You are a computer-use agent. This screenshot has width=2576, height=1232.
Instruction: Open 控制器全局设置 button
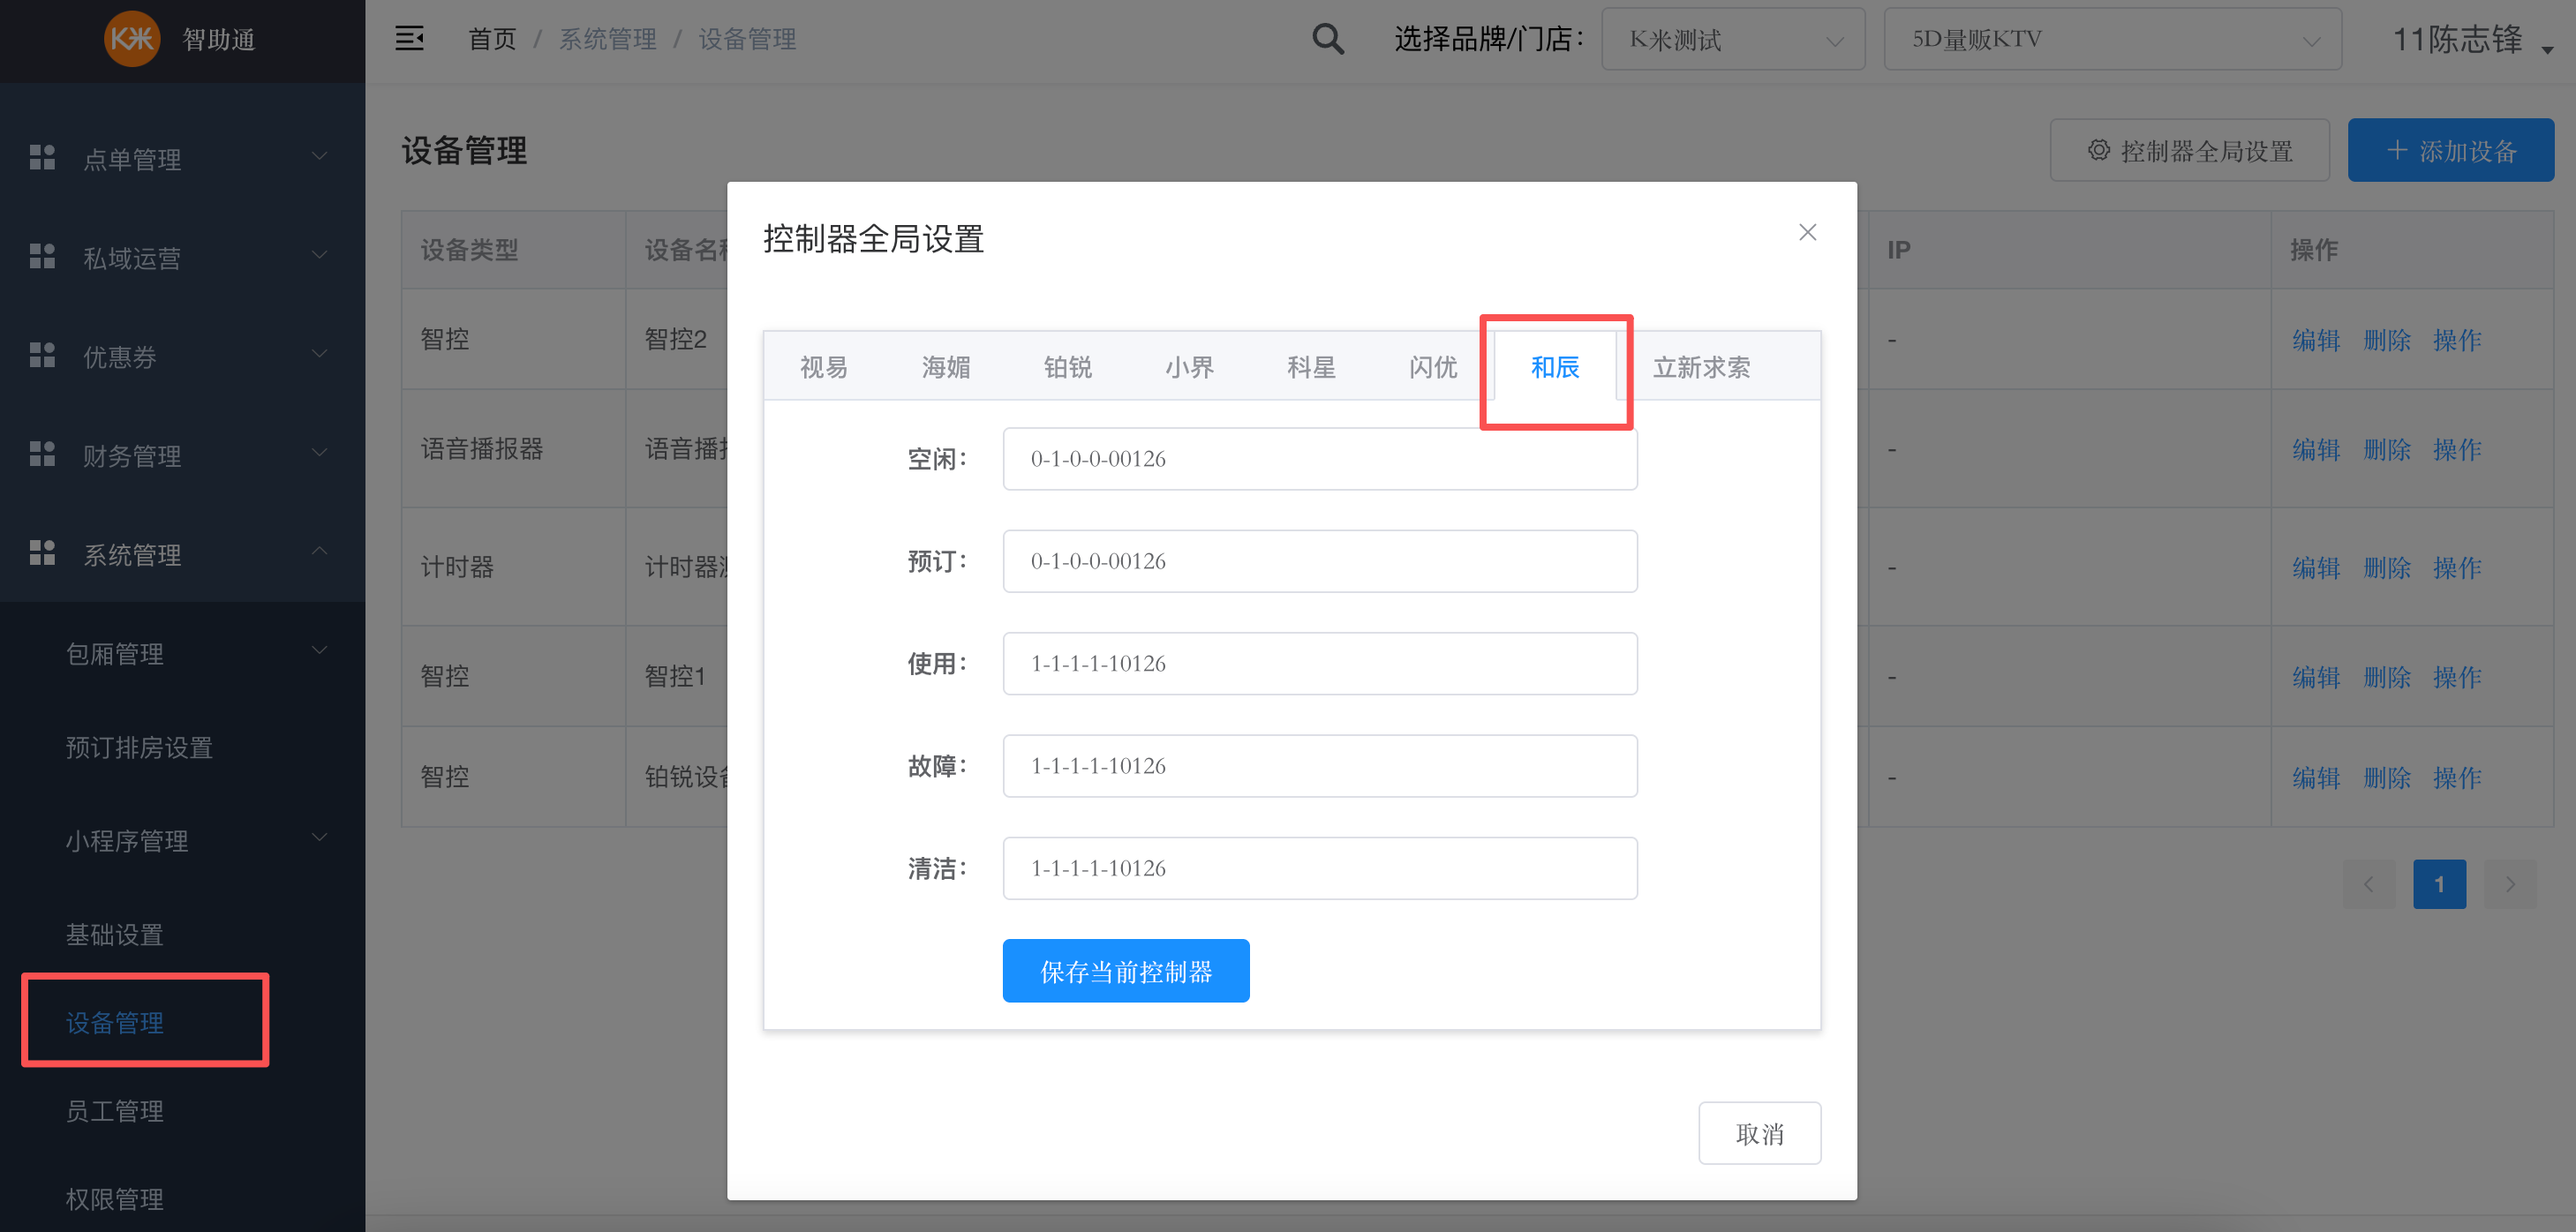tap(2190, 150)
